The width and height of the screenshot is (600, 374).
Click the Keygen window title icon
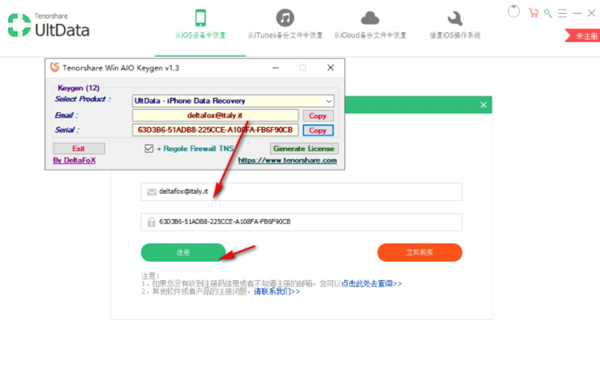(x=54, y=67)
